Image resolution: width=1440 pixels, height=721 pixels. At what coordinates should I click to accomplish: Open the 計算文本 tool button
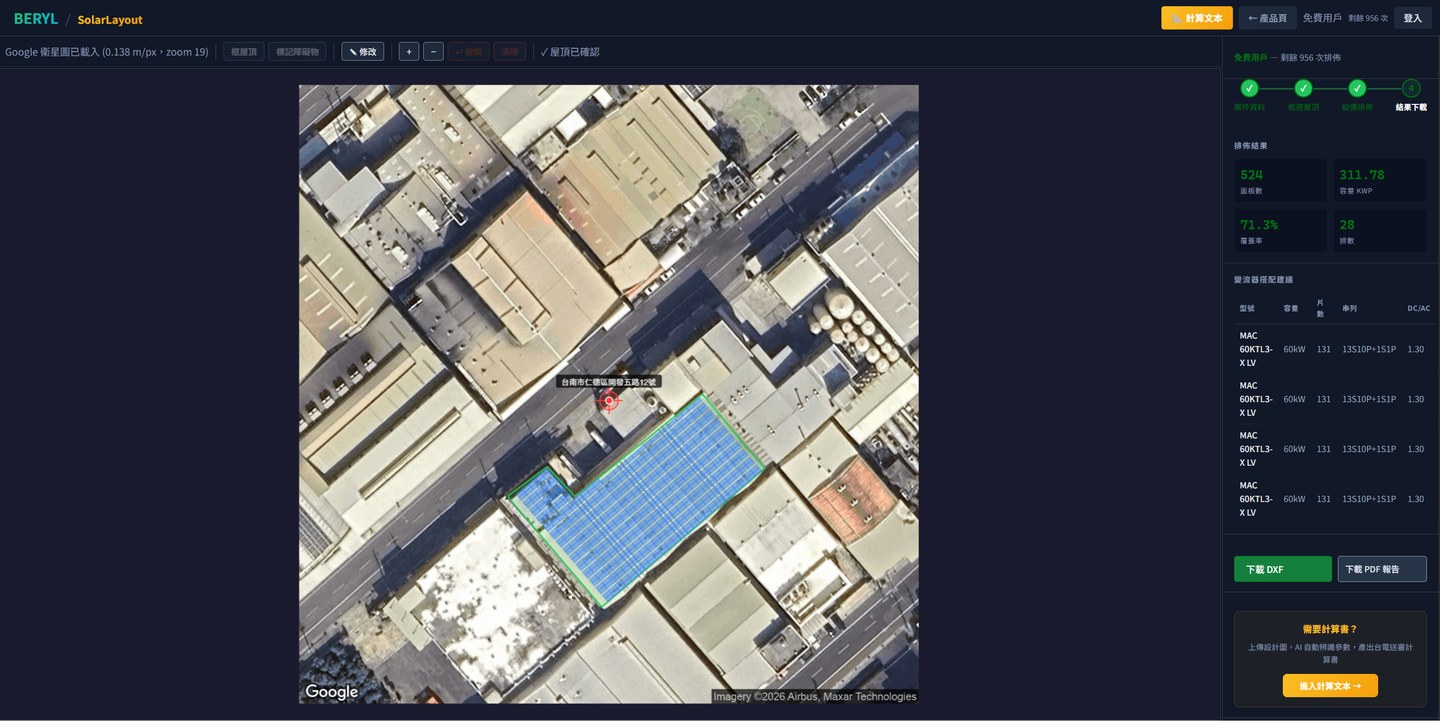pos(1196,18)
